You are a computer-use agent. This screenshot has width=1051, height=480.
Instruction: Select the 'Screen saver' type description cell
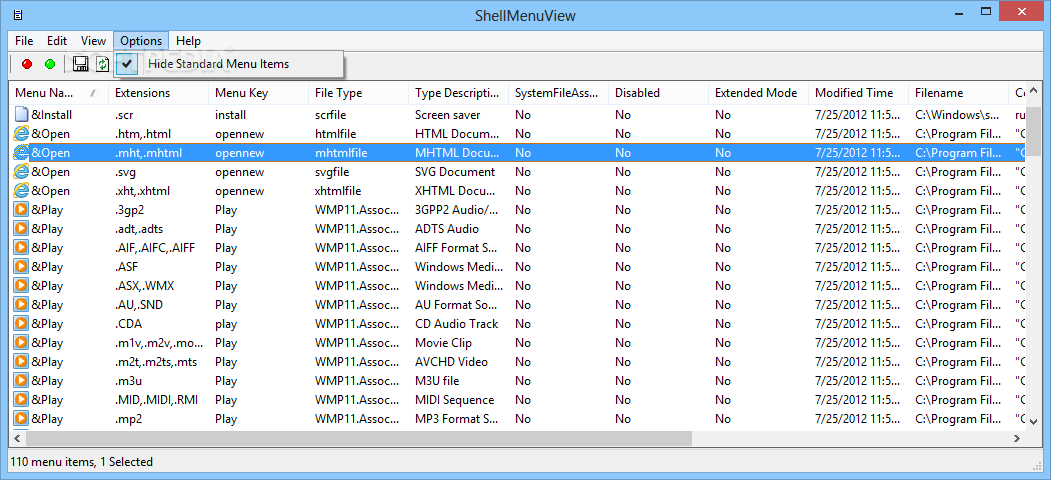(447, 115)
